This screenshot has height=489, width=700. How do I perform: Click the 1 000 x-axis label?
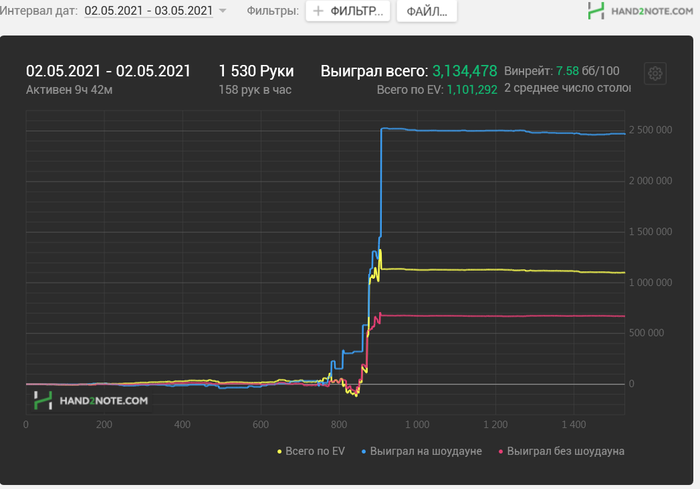coord(417,424)
